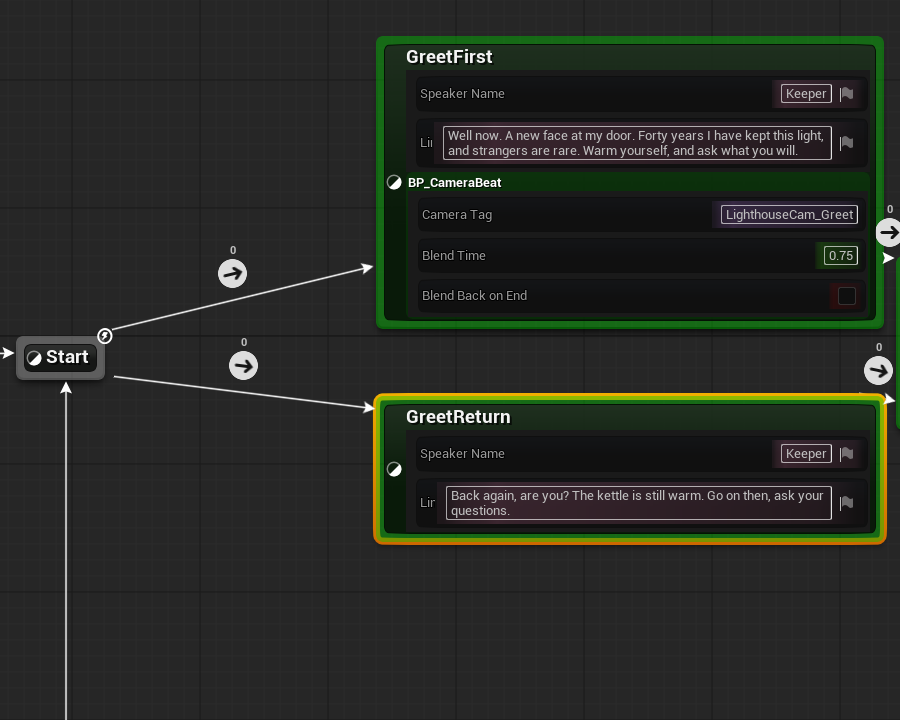Select the BP_CameraBeat sub-node header
The image size is (900, 720).
point(637,183)
